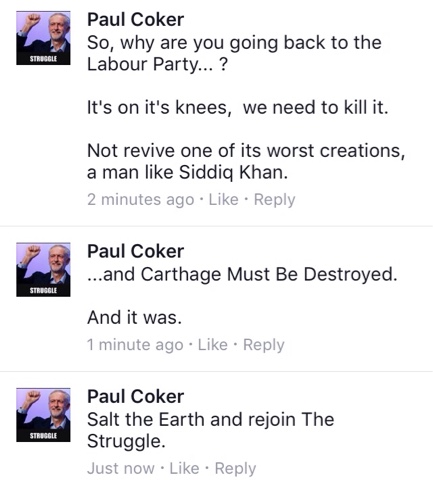This screenshot has height=480, width=433.
Task: Click the 'Just now' timestamp
Action: [x=121, y=468]
